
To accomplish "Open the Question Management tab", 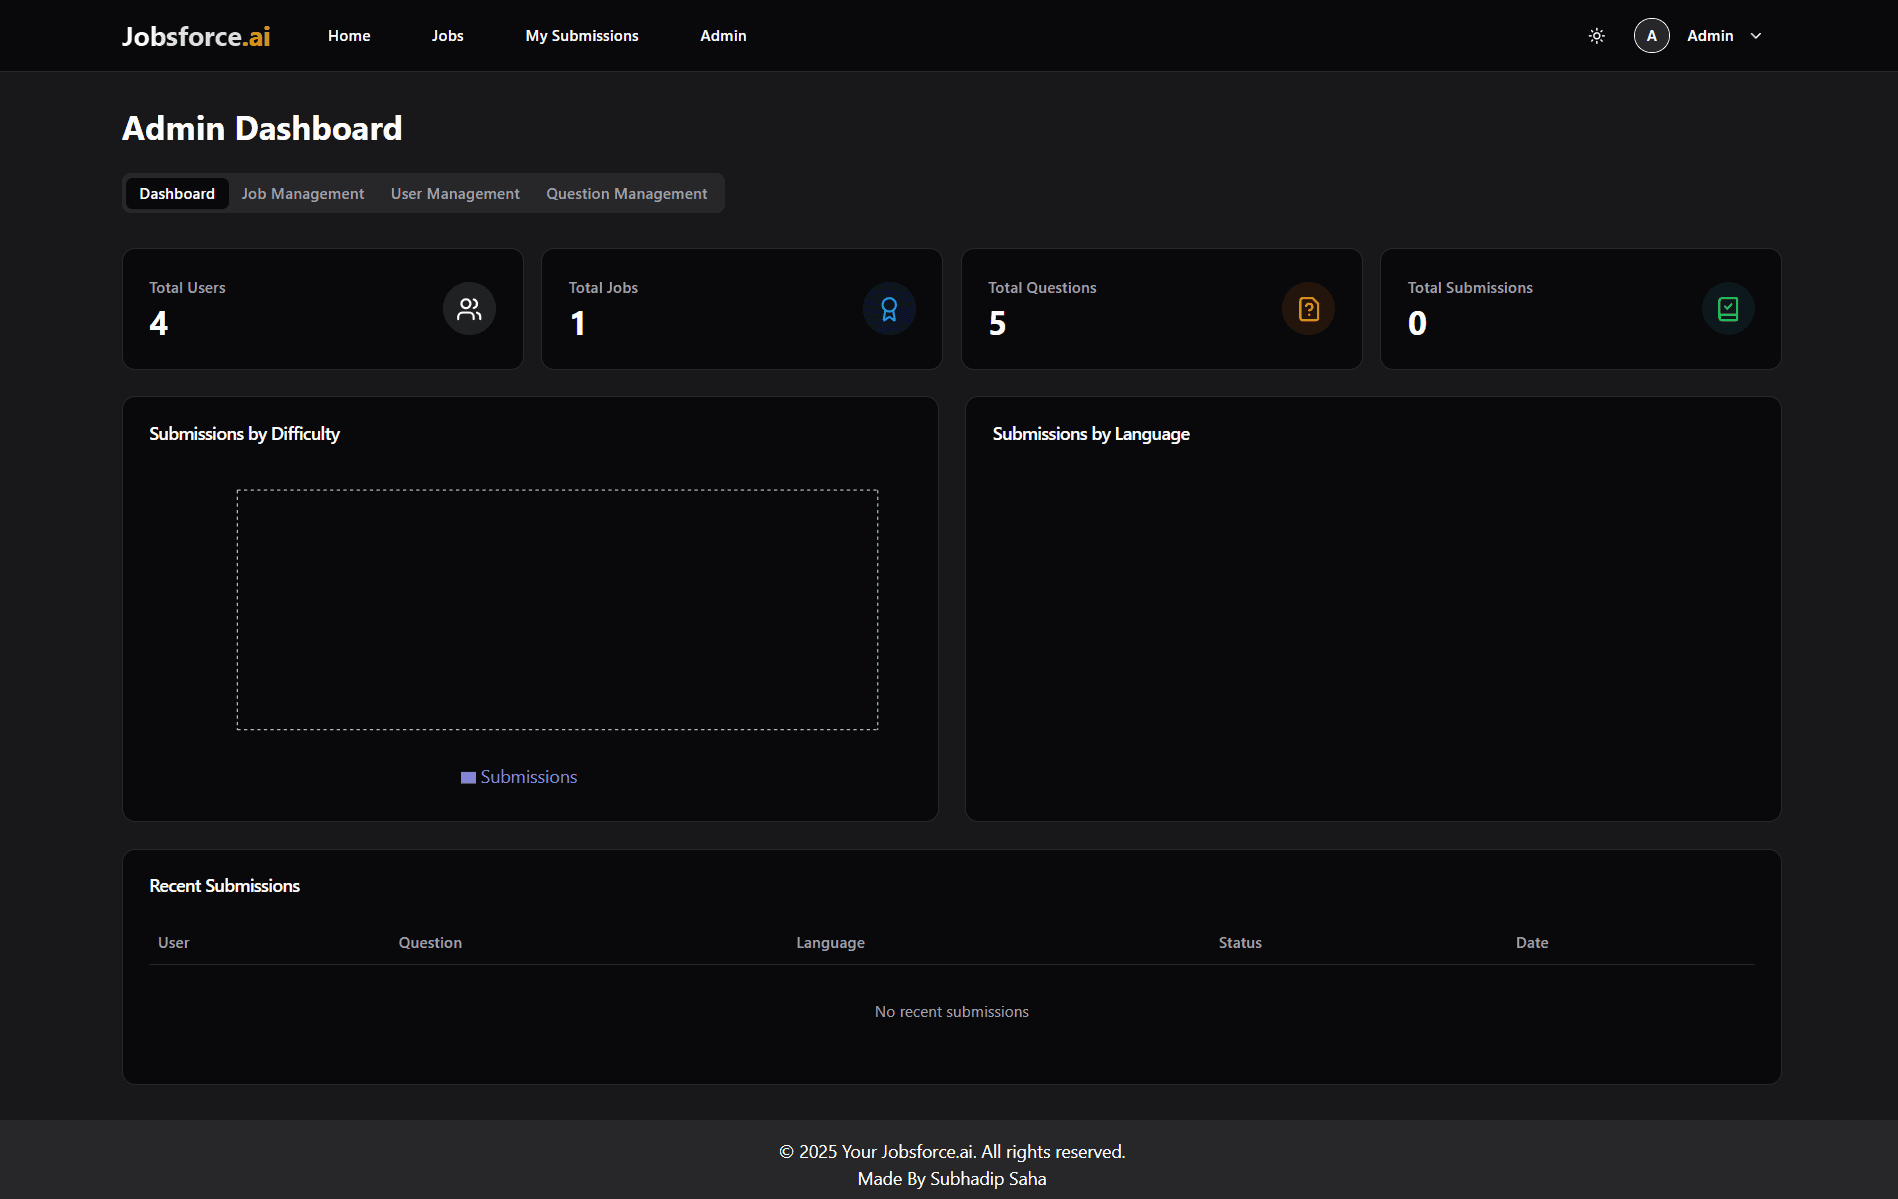I will coord(626,194).
